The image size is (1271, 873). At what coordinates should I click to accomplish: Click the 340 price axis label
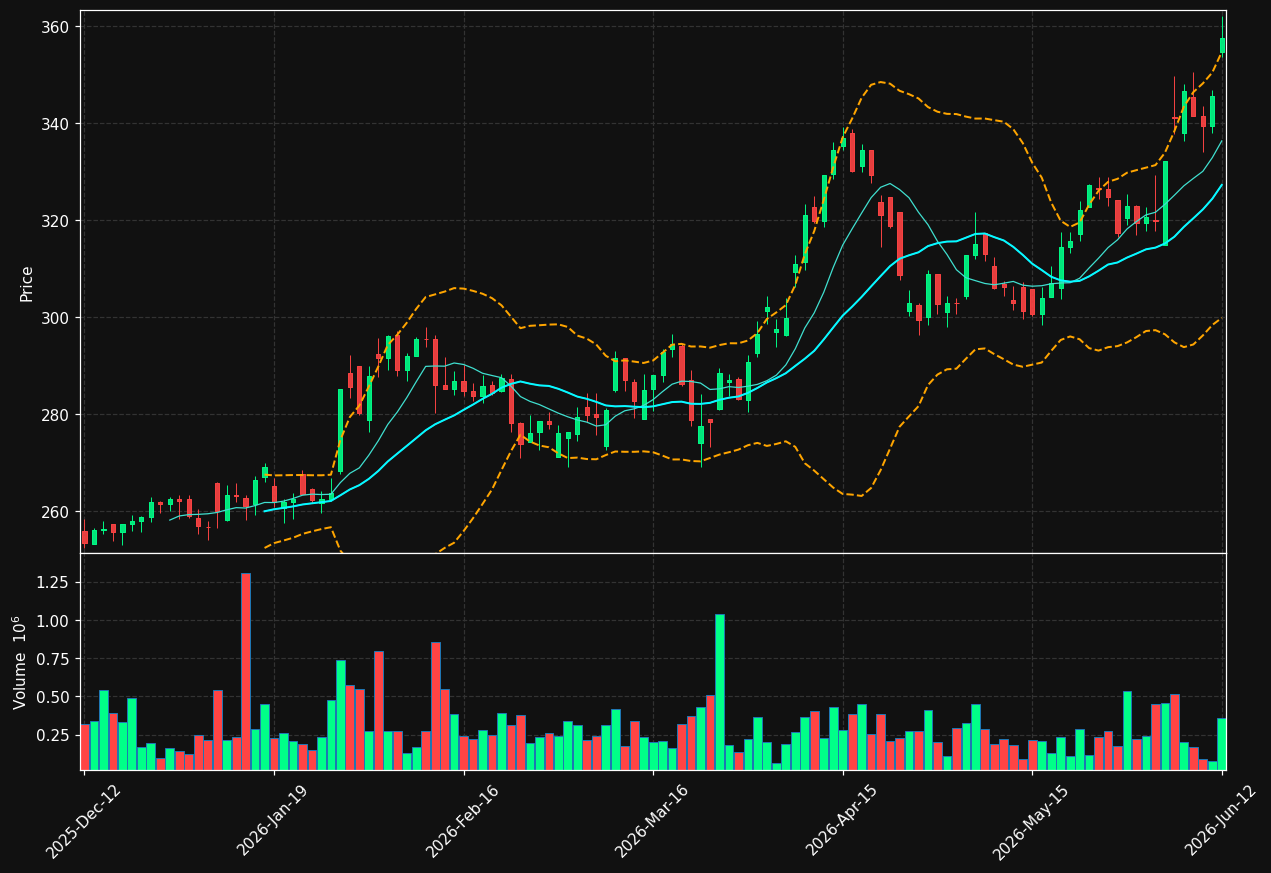click(55, 124)
